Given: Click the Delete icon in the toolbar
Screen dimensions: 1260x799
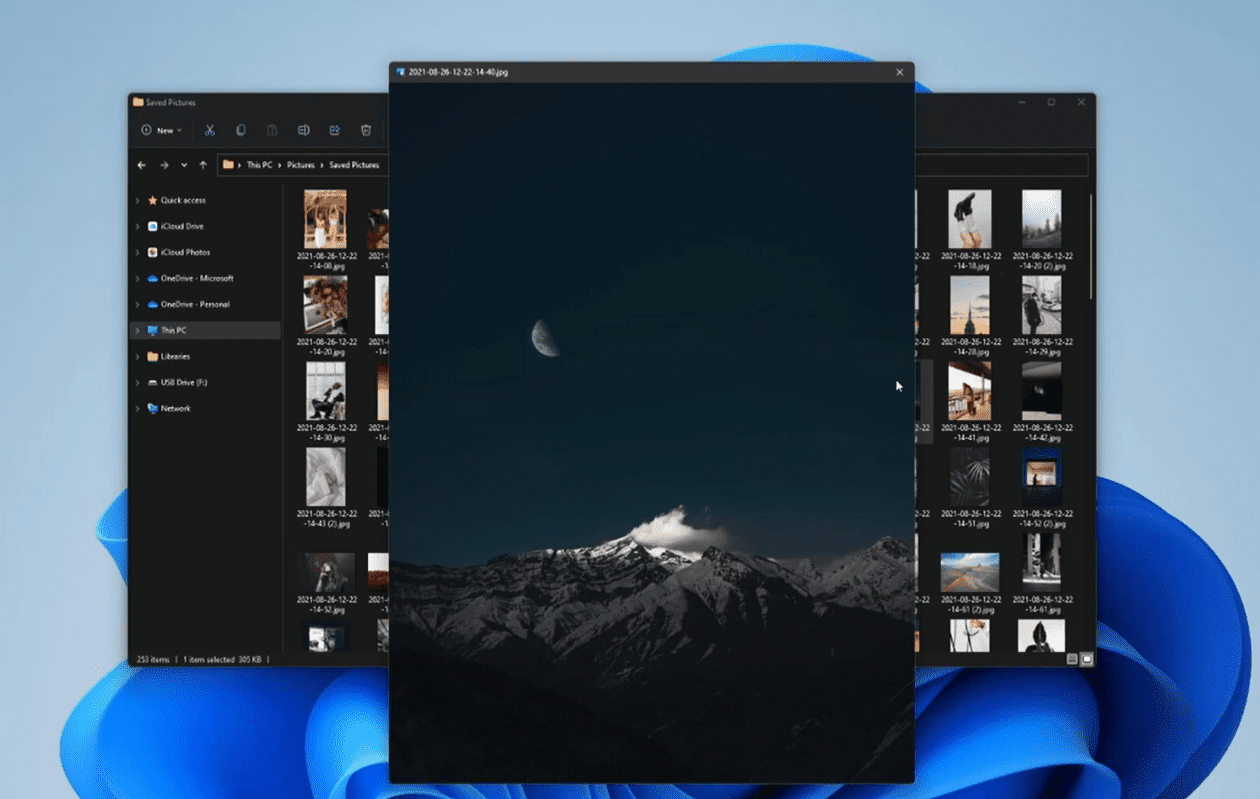Looking at the screenshot, I should tap(365, 130).
